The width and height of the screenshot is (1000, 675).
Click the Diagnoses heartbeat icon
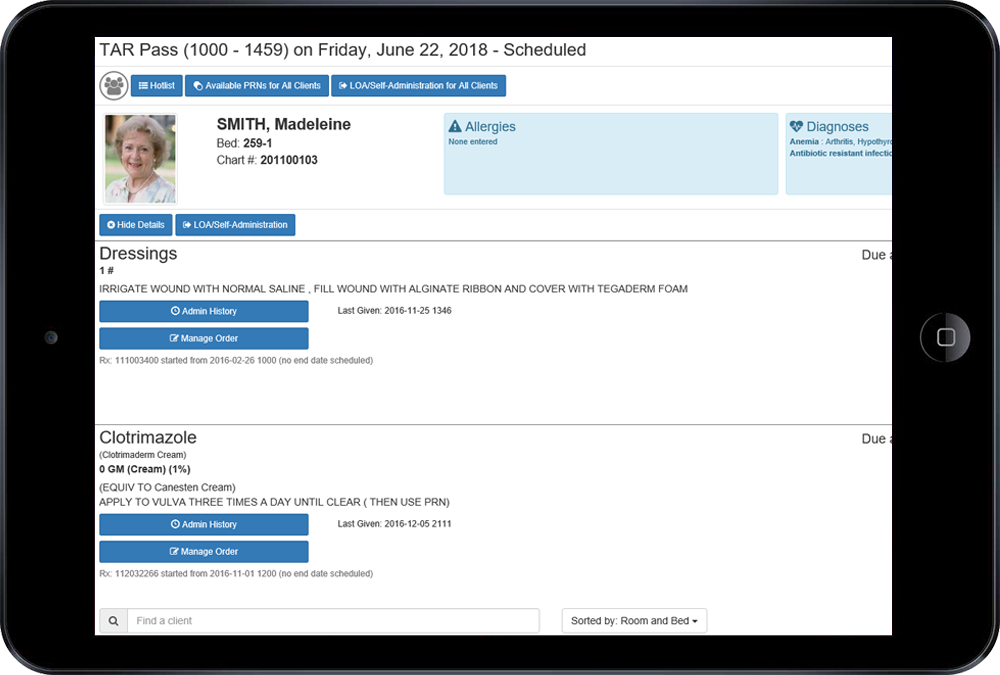(x=796, y=127)
